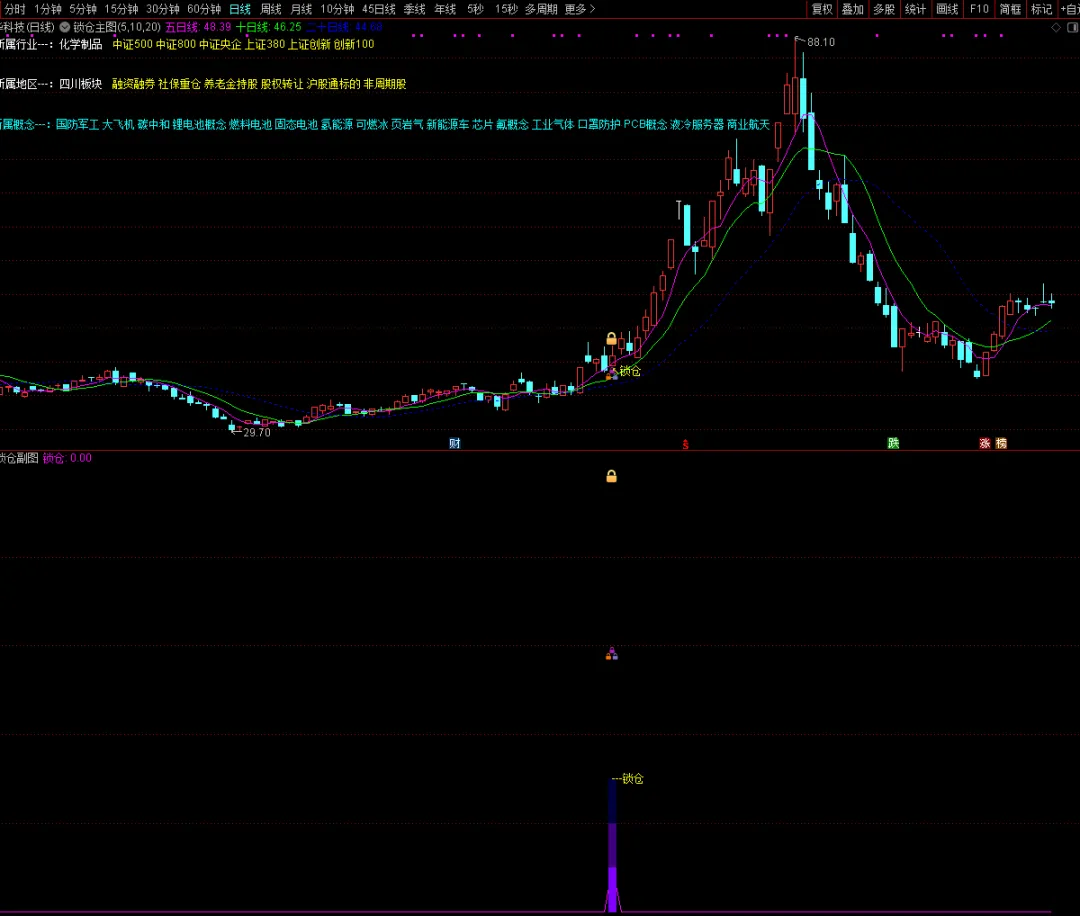Switch to 5分钟 period tab
The width and height of the screenshot is (1080, 916).
point(83,9)
